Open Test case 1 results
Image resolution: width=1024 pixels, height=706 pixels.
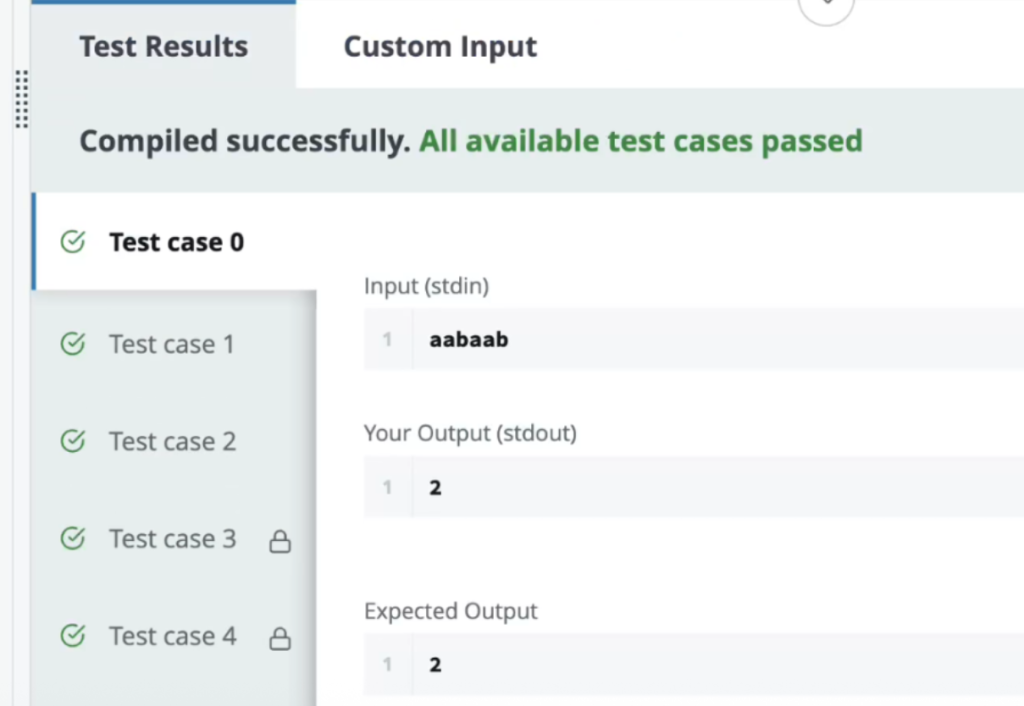[x=172, y=344]
